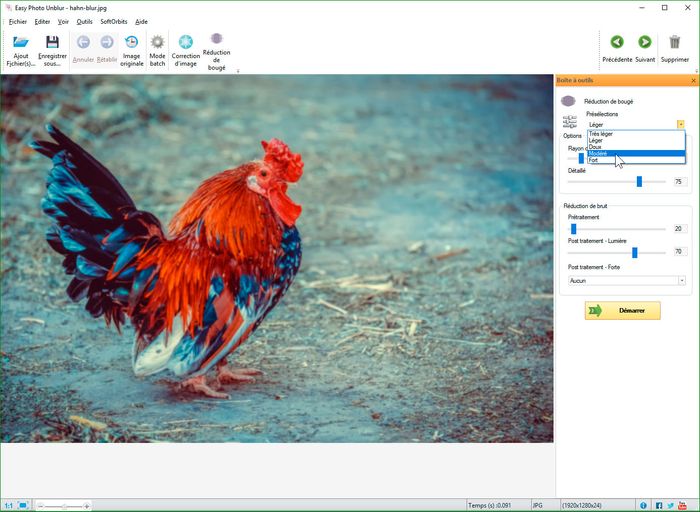Open the Facebook icon in status bar
The width and height of the screenshot is (700, 512).
click(659, 505)
